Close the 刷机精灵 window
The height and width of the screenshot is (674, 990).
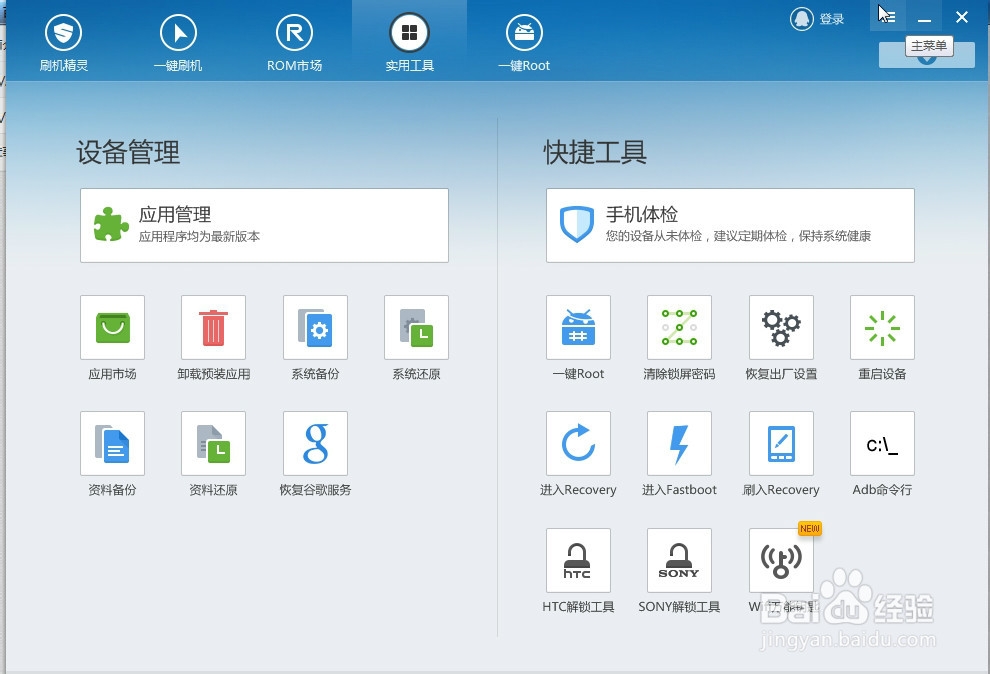962,17
